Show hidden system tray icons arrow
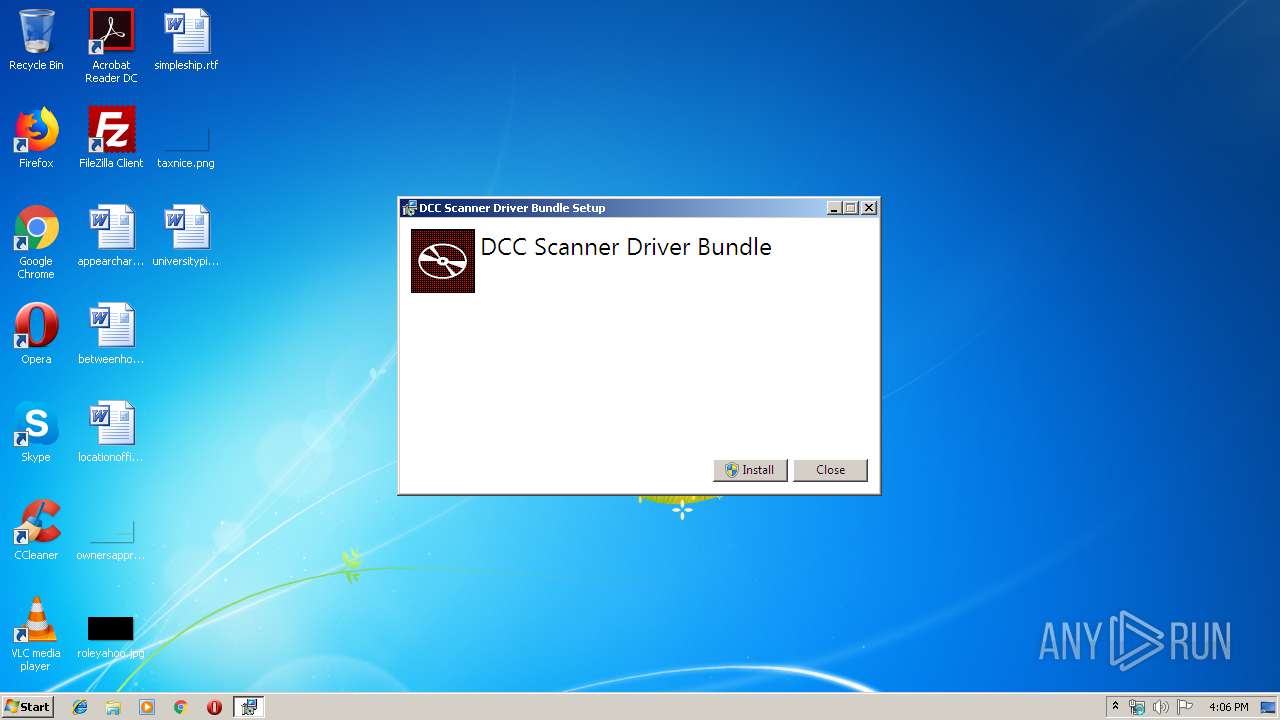Image resolution: width=1280 pixels, height=720 pixels. (1115, 707)
